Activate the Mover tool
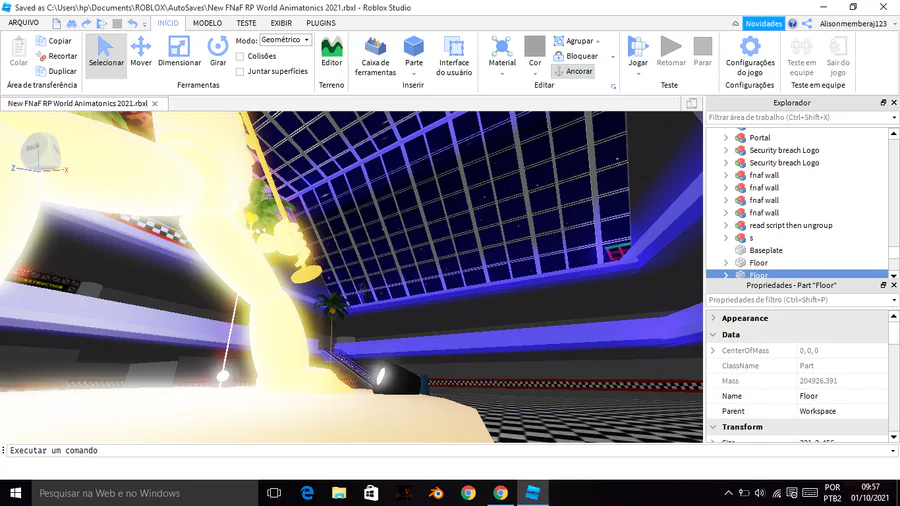This screenshot has width=900, height=506. point(141,52)
